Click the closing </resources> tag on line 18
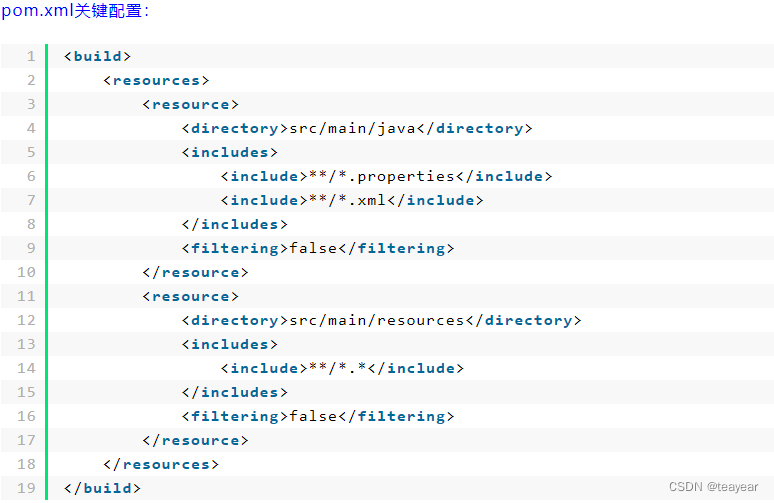Image resolution: width=774 pixels, height=503 pixels. click(x=161, y=464)
